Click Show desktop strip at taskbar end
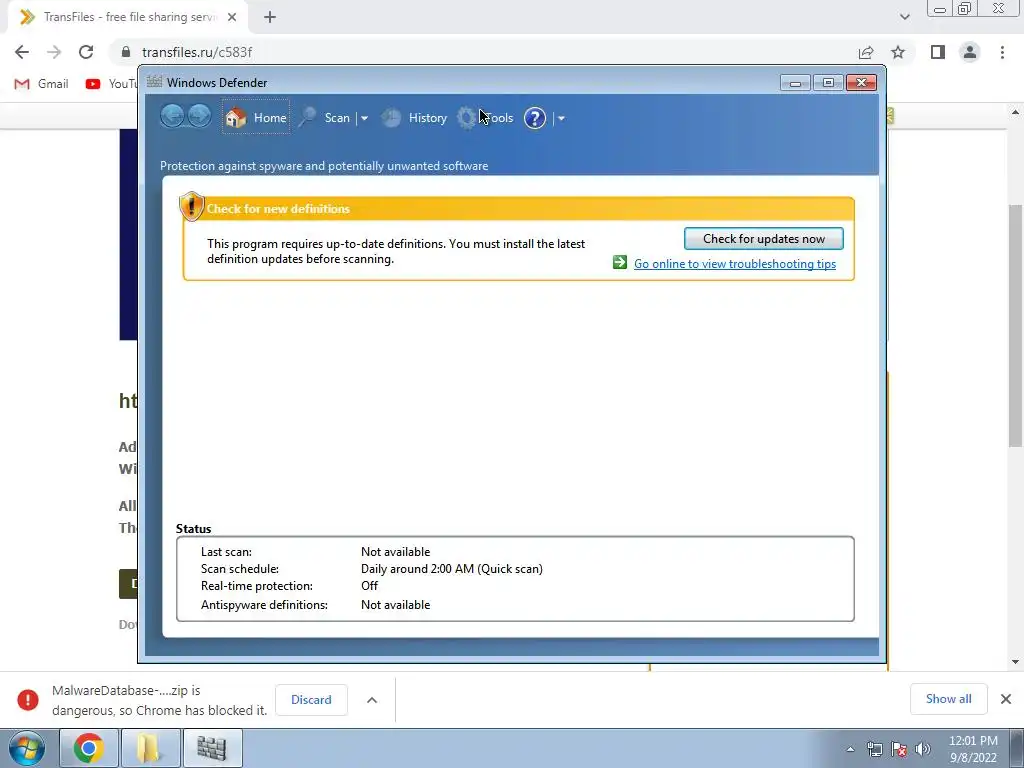 point(1017,748)
